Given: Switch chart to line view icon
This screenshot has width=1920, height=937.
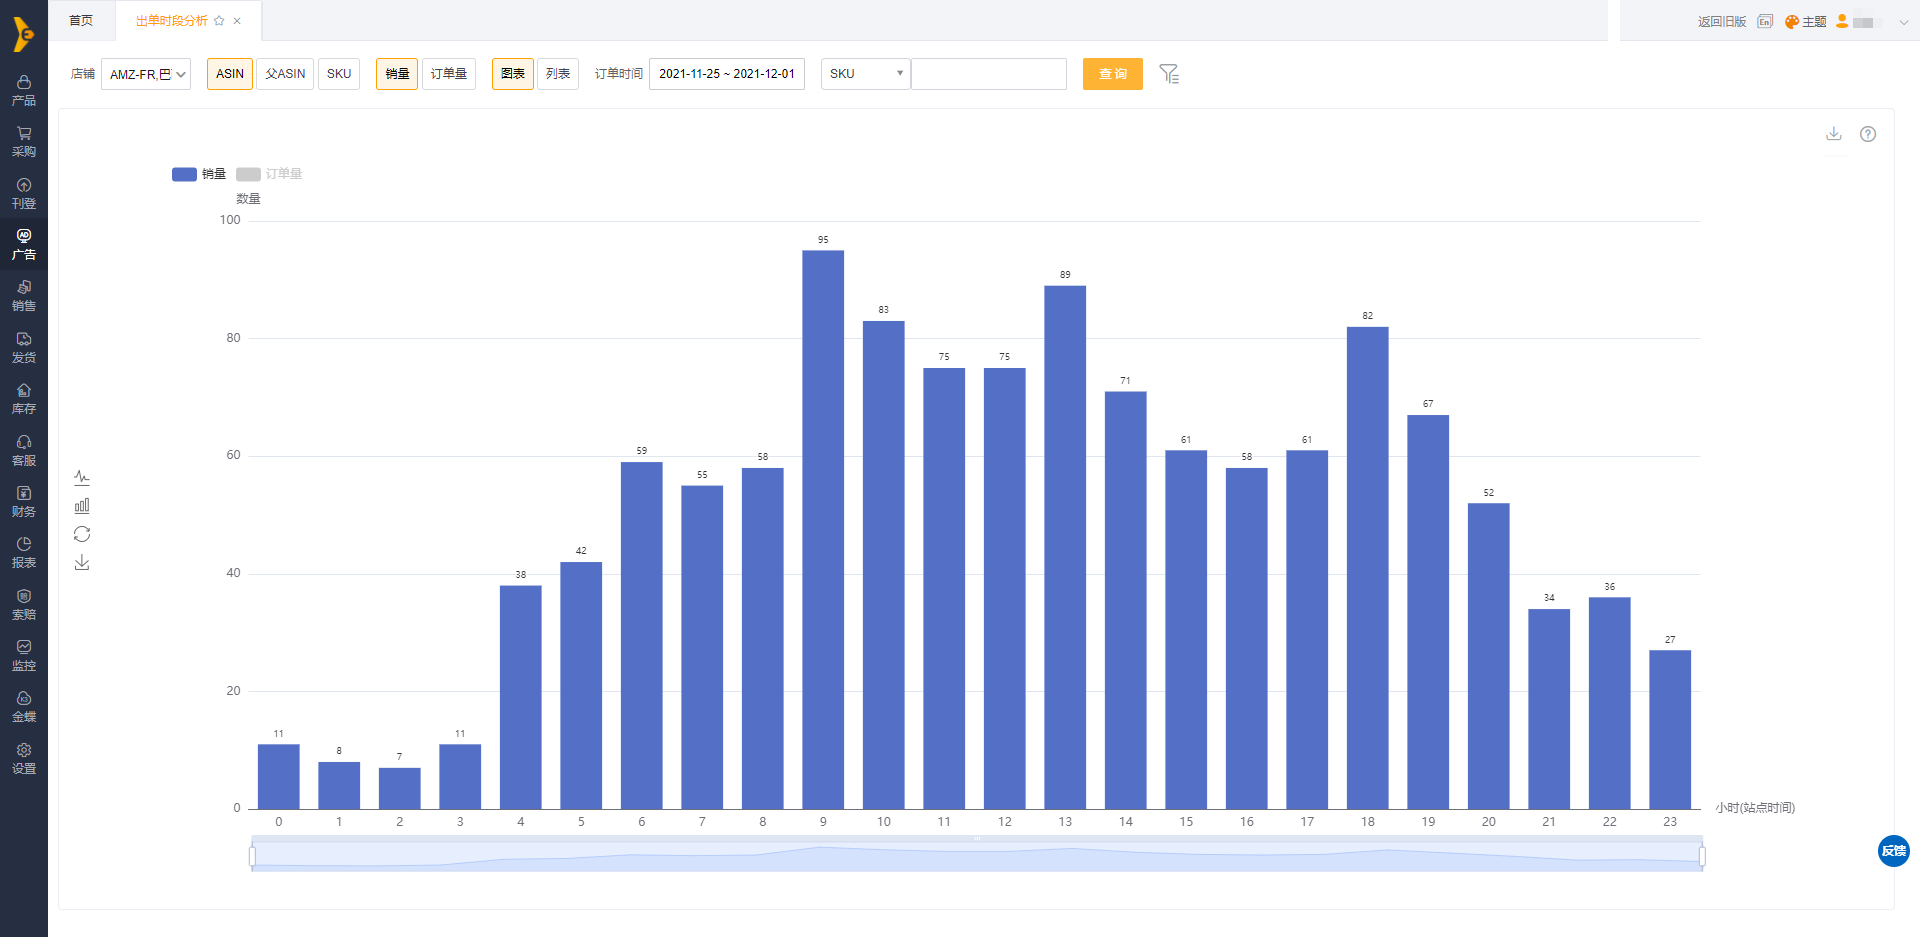Looking at the screenshot, I should (82, 478).
